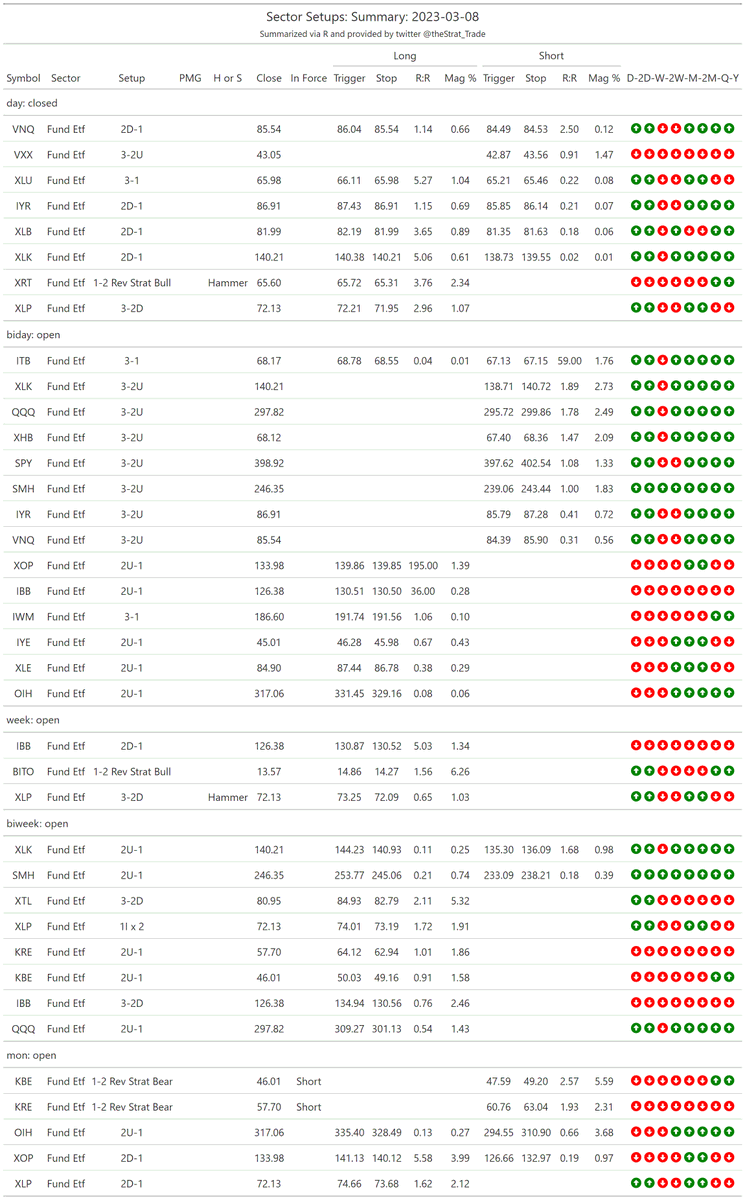Viewport: 745px width, 1200px height.
Task: Click the Long group header
Action: click(x=405, y=56)
